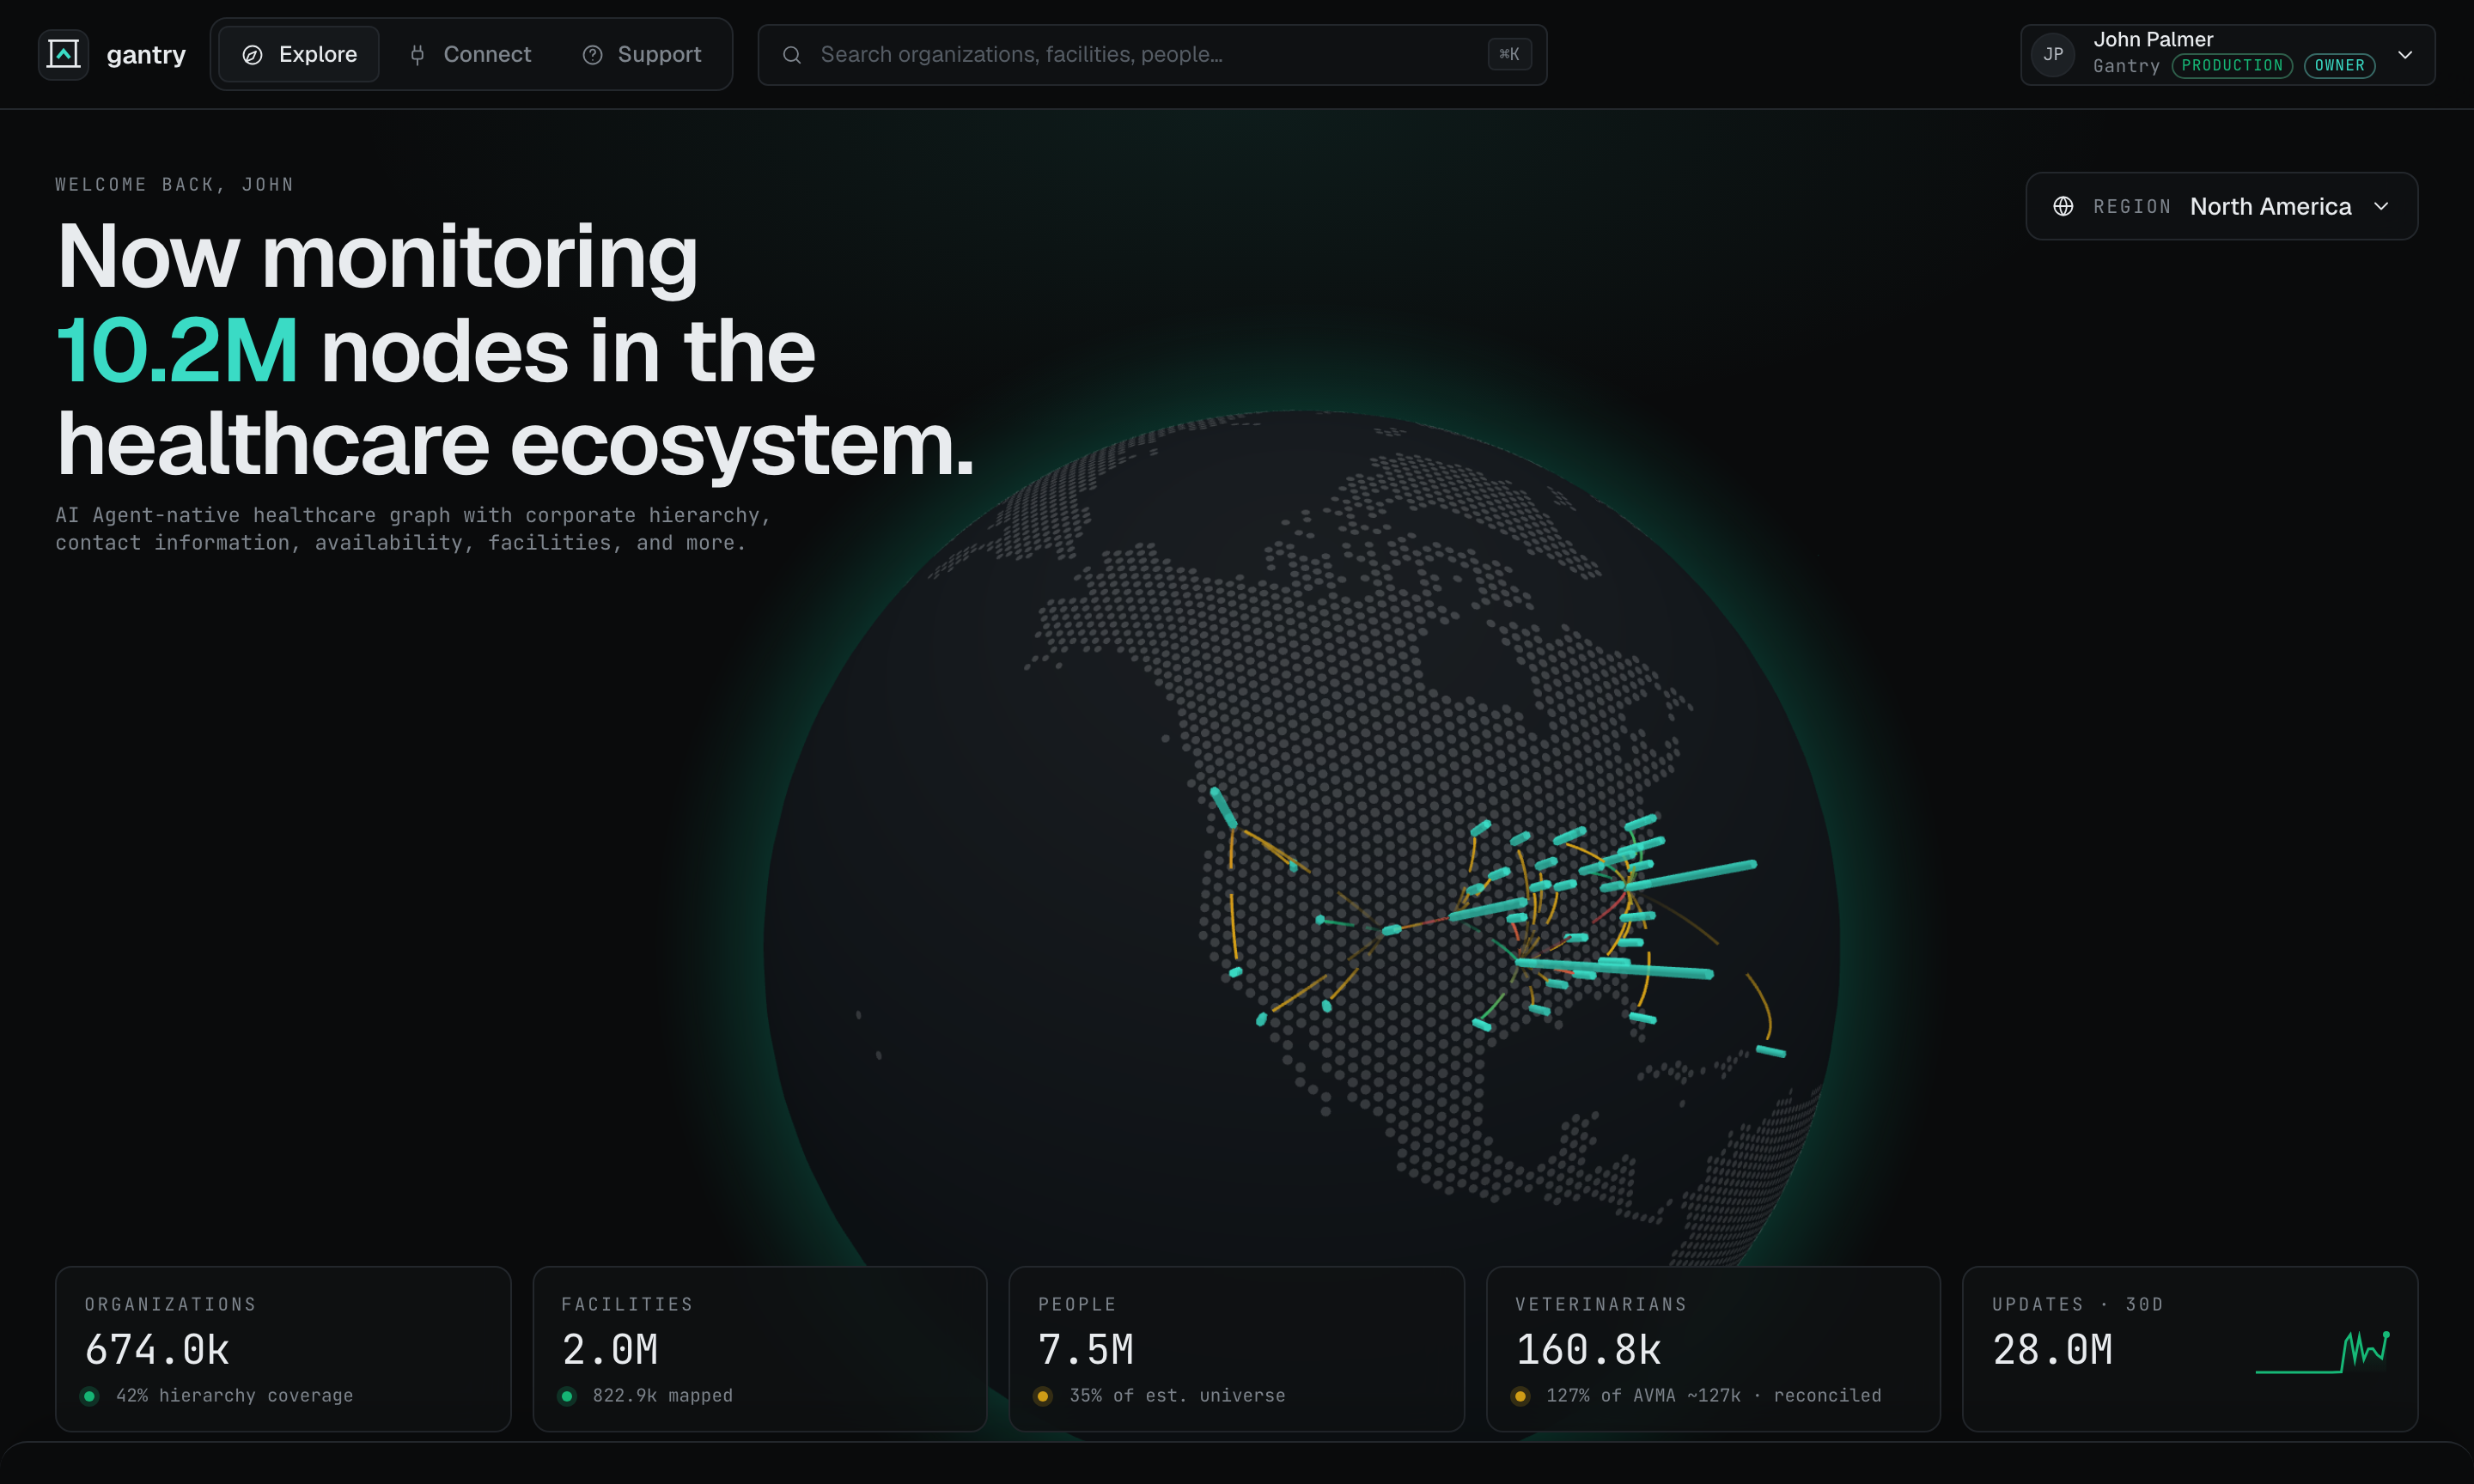
Task: Click the ⌘K shortcut badge
Action: pyautogui.click(x=1509, y=54)
